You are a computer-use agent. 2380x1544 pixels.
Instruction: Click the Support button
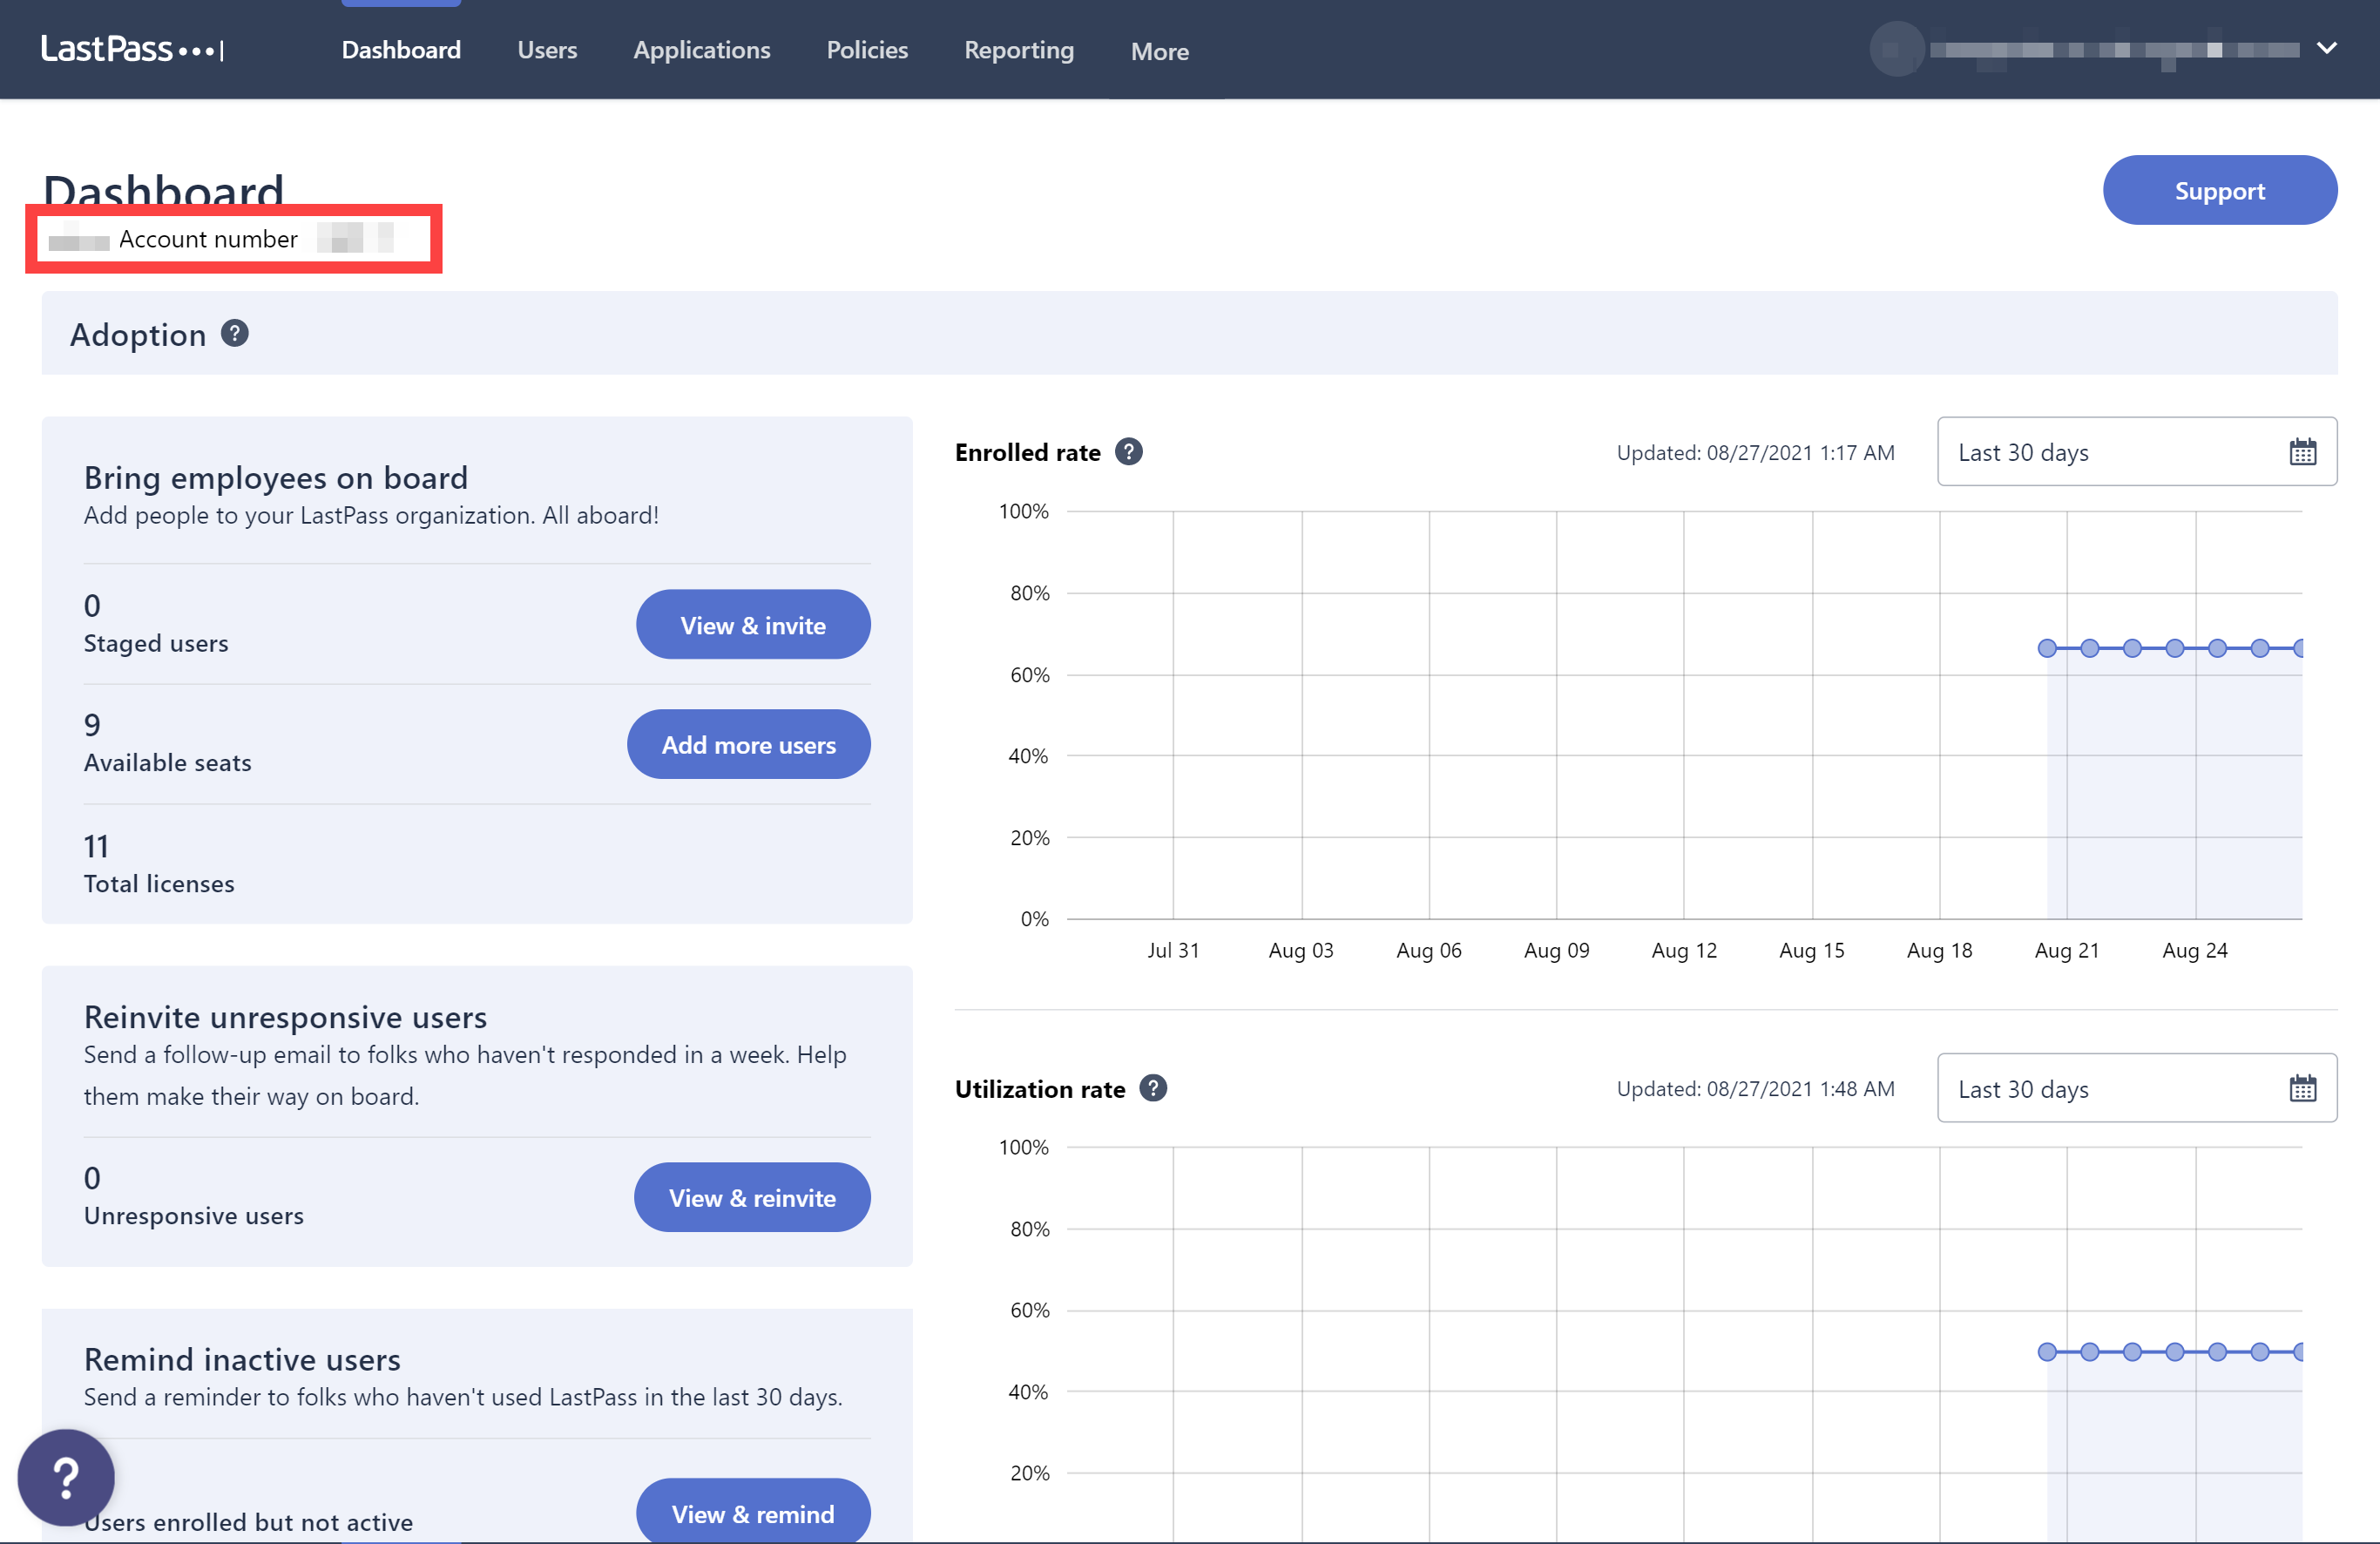(2219, 190)
